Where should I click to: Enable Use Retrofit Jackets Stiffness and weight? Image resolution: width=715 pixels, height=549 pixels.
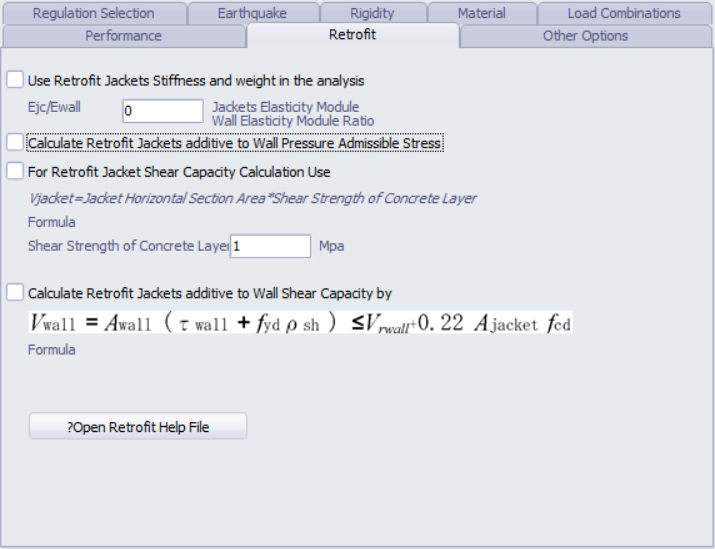(15, 80)
